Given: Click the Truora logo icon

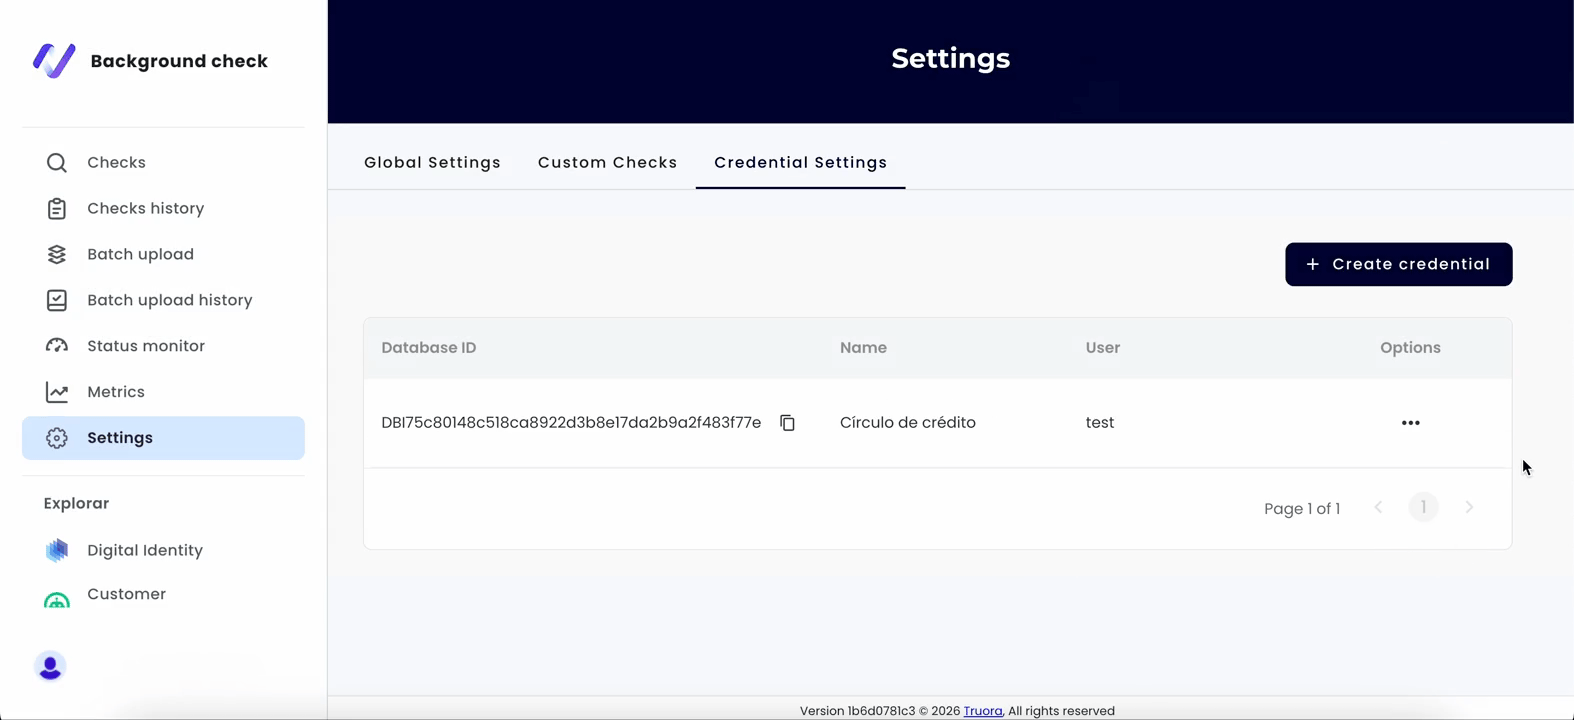Looking at the screenshot, I should (54, 60).
